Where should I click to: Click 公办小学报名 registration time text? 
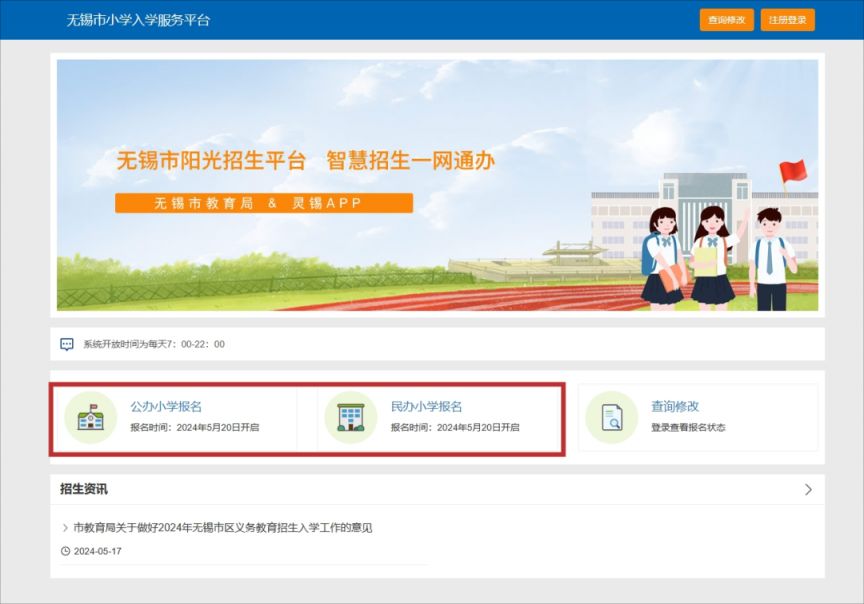pyautogui.click(x=195, y=428)
